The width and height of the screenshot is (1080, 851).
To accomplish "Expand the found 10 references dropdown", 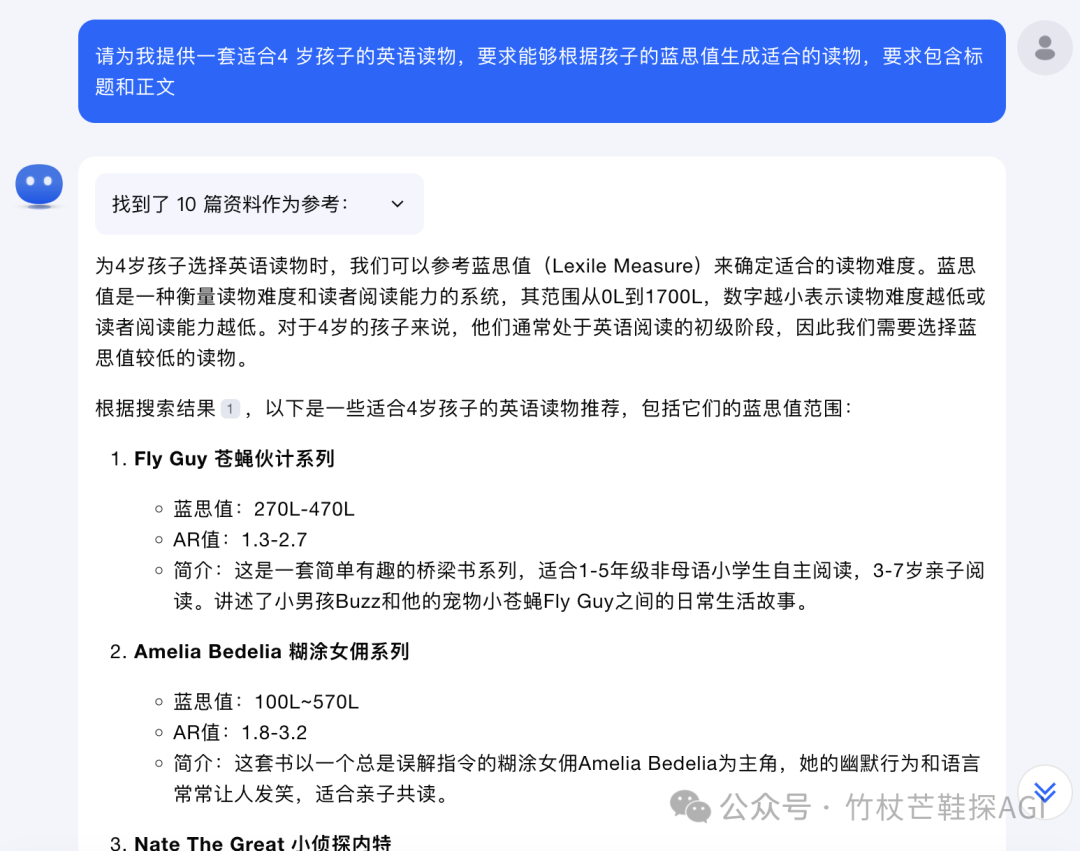I will tap(259, 204).
